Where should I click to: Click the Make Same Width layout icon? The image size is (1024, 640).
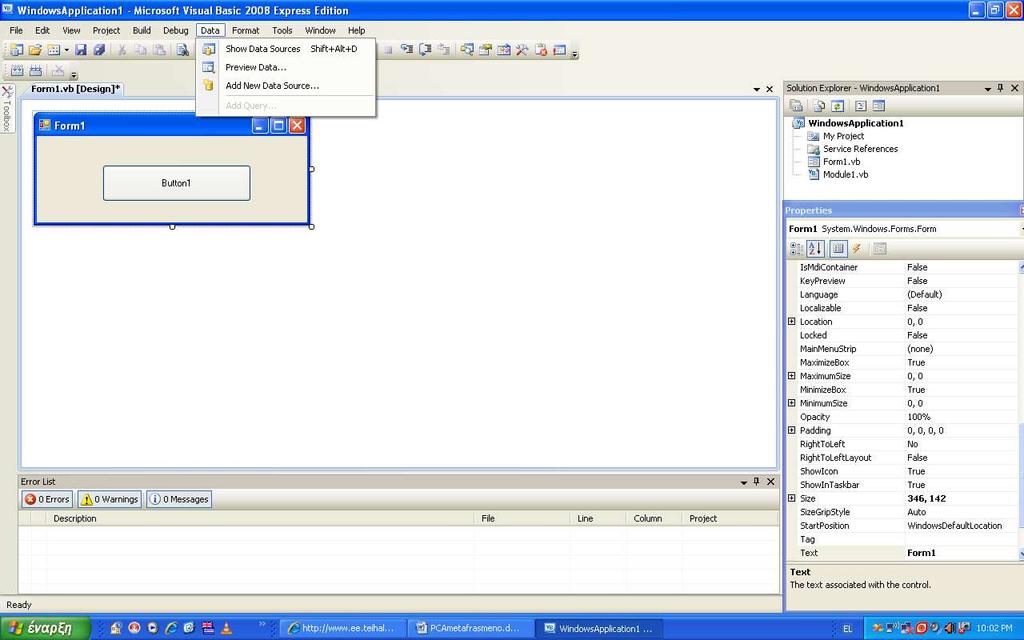17,71
